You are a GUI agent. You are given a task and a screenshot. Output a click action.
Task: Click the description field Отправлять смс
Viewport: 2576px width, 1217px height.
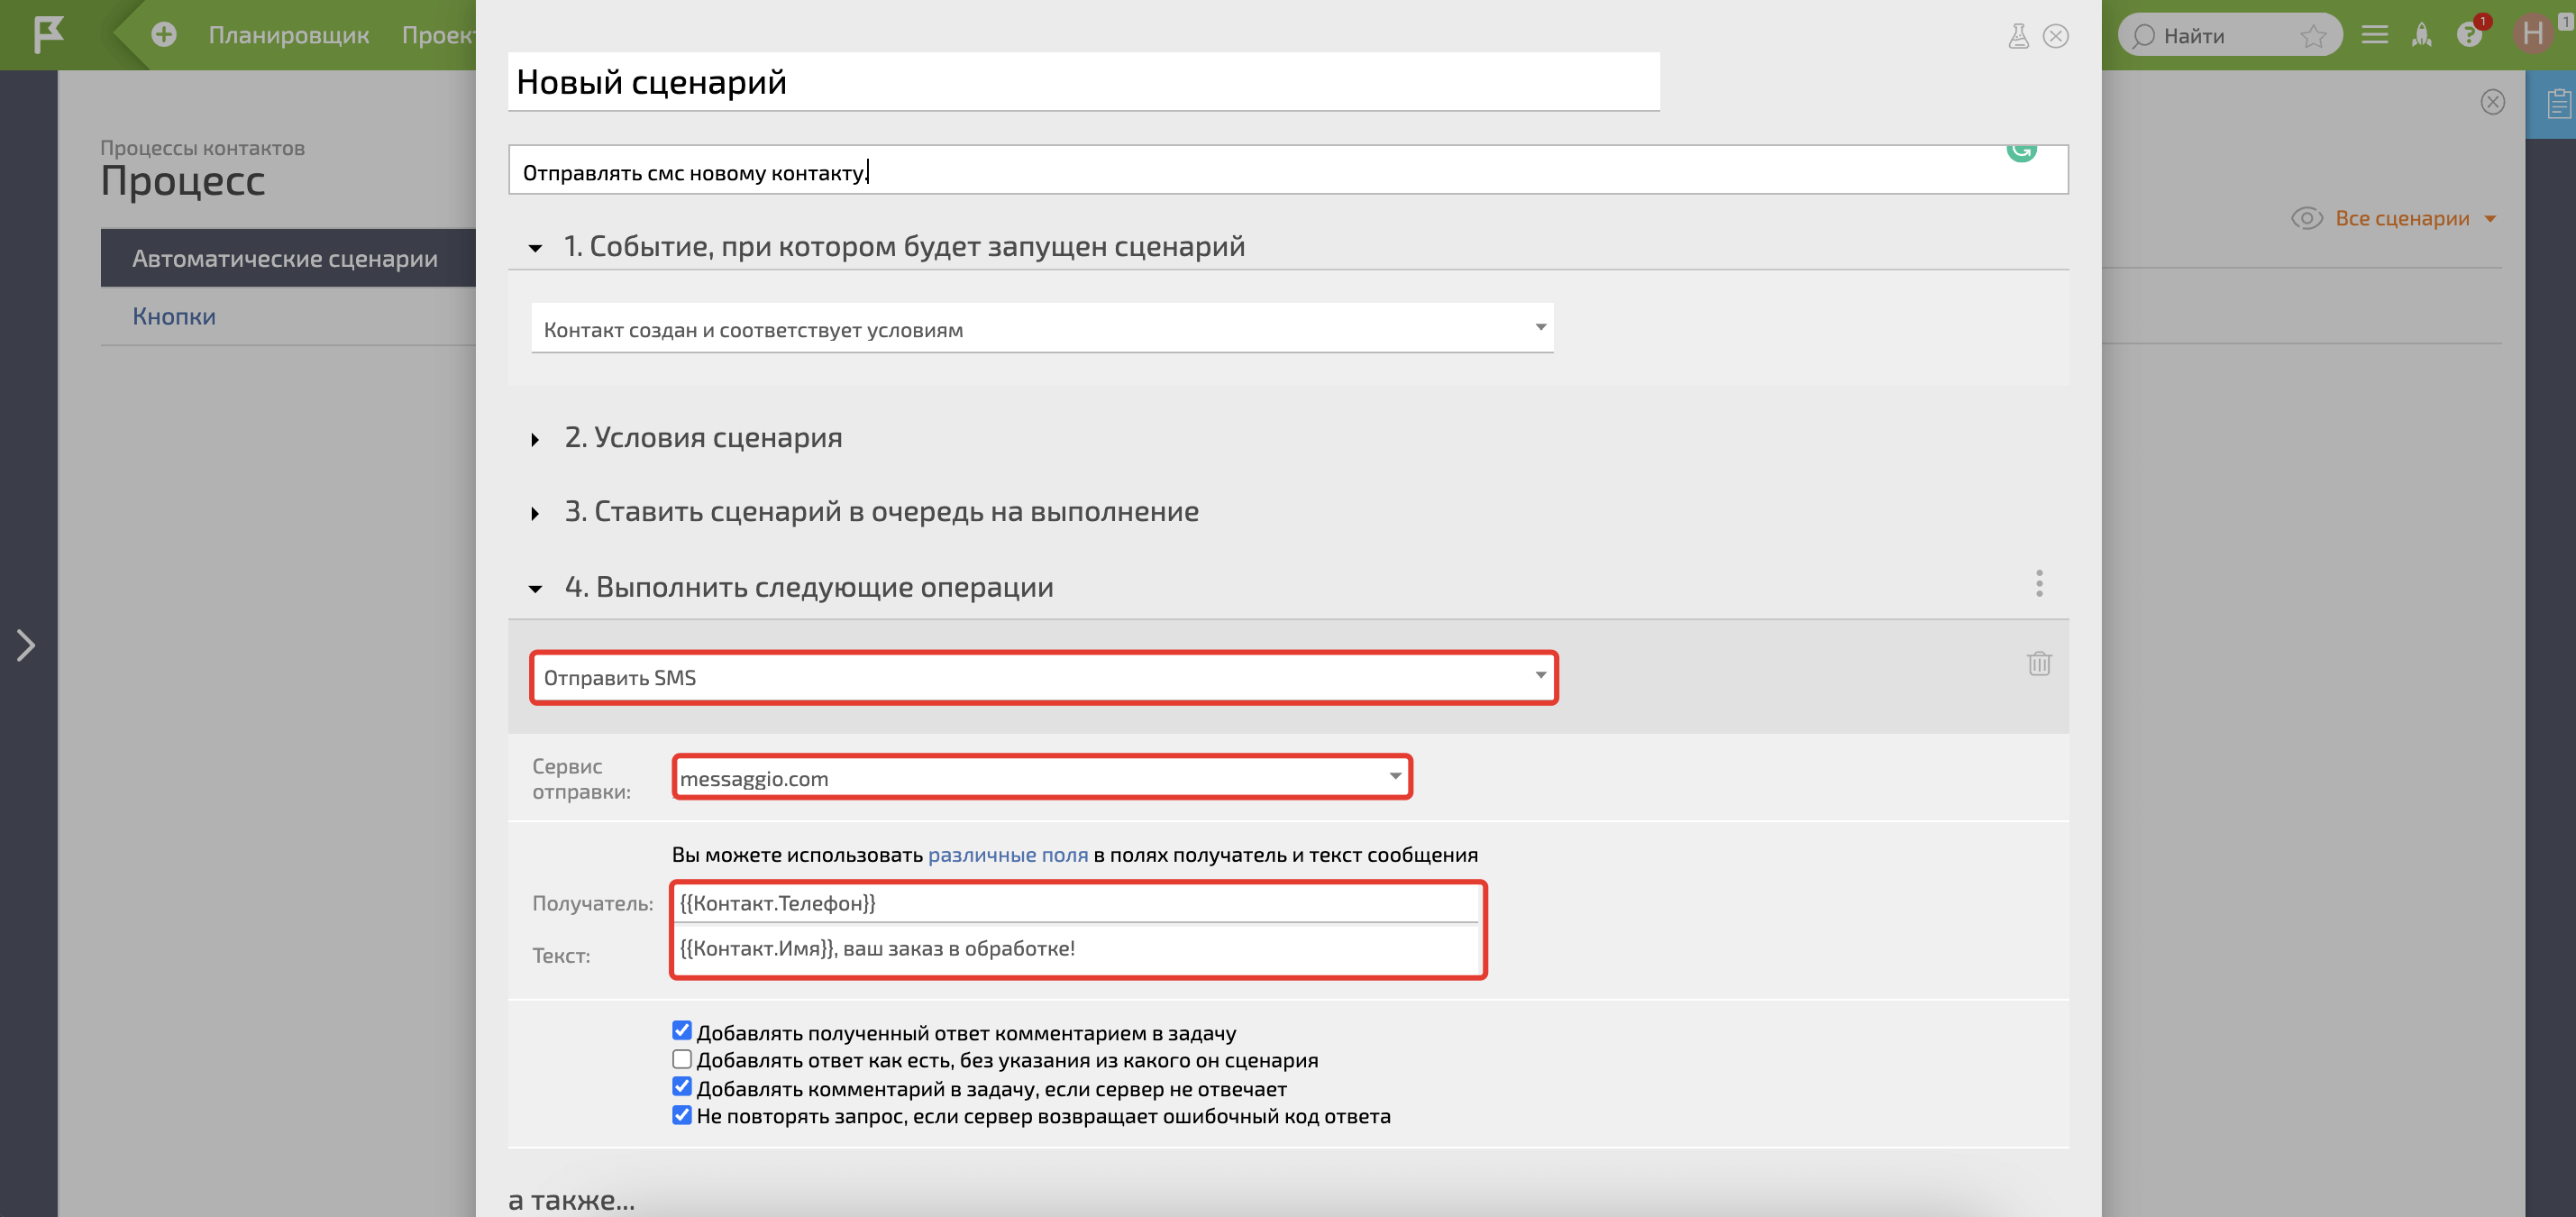[1287, 171]
